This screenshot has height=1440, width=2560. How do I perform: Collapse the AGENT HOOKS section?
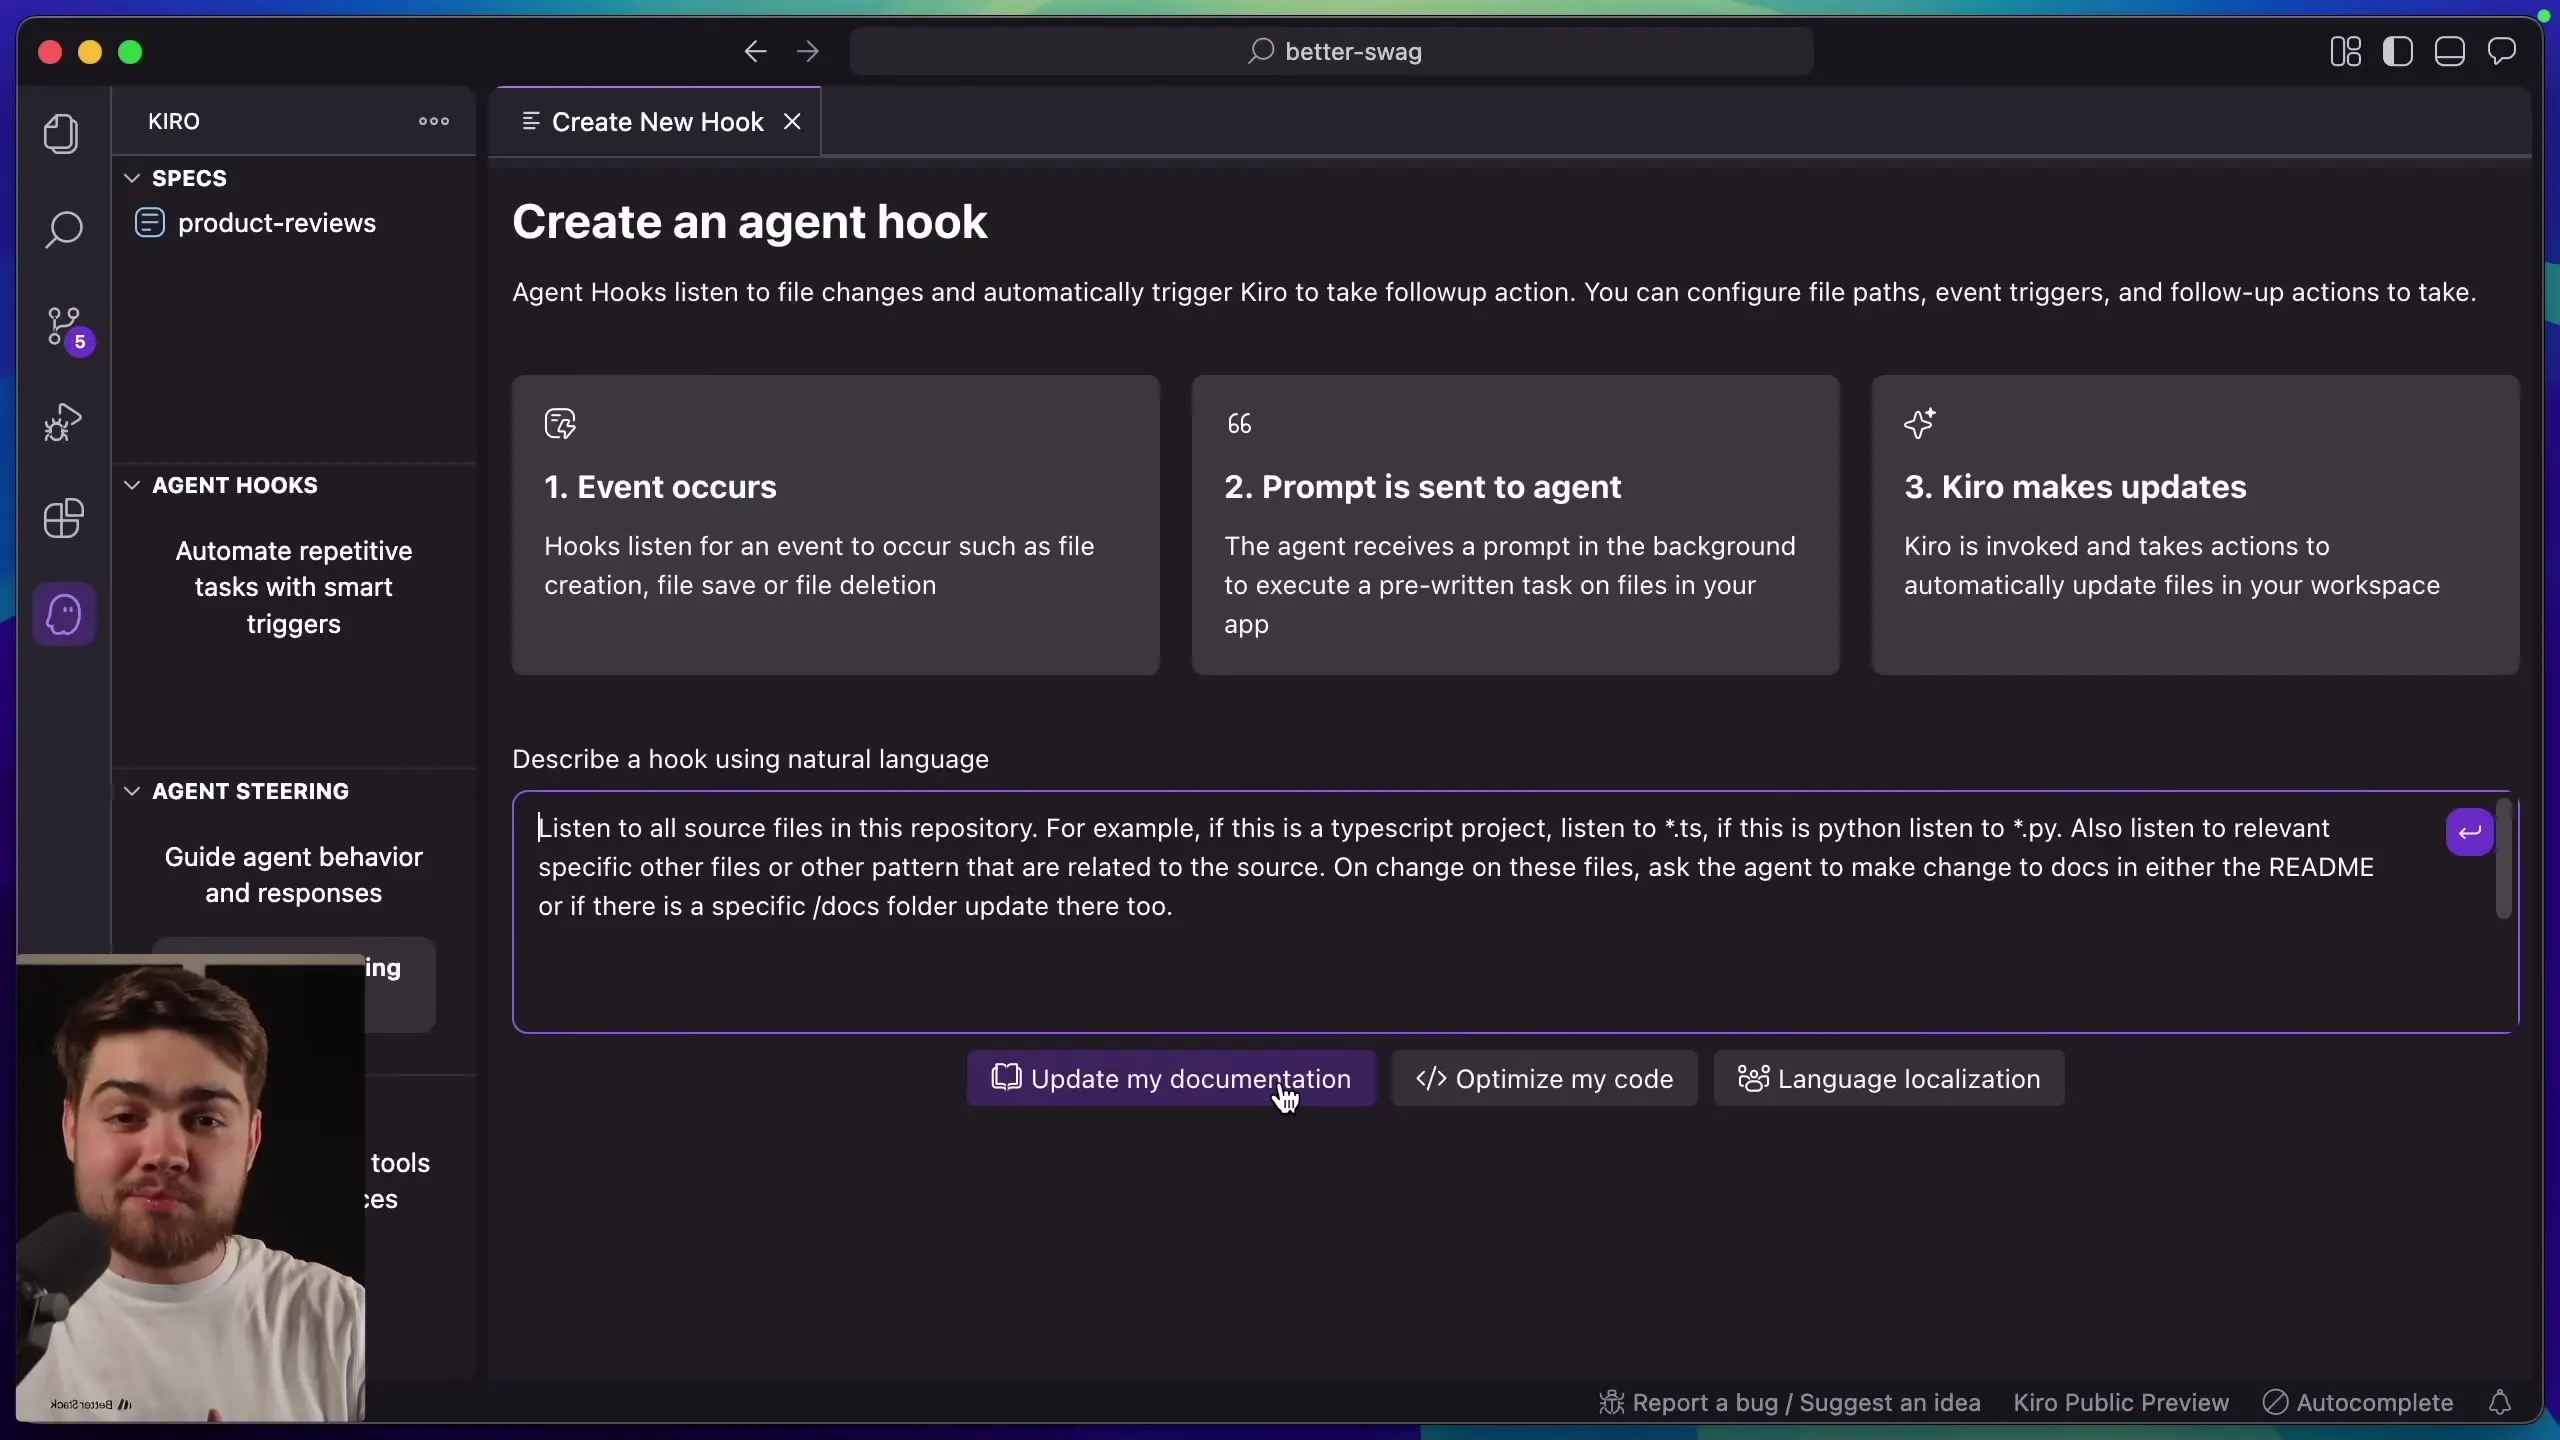tap(132, 485)
